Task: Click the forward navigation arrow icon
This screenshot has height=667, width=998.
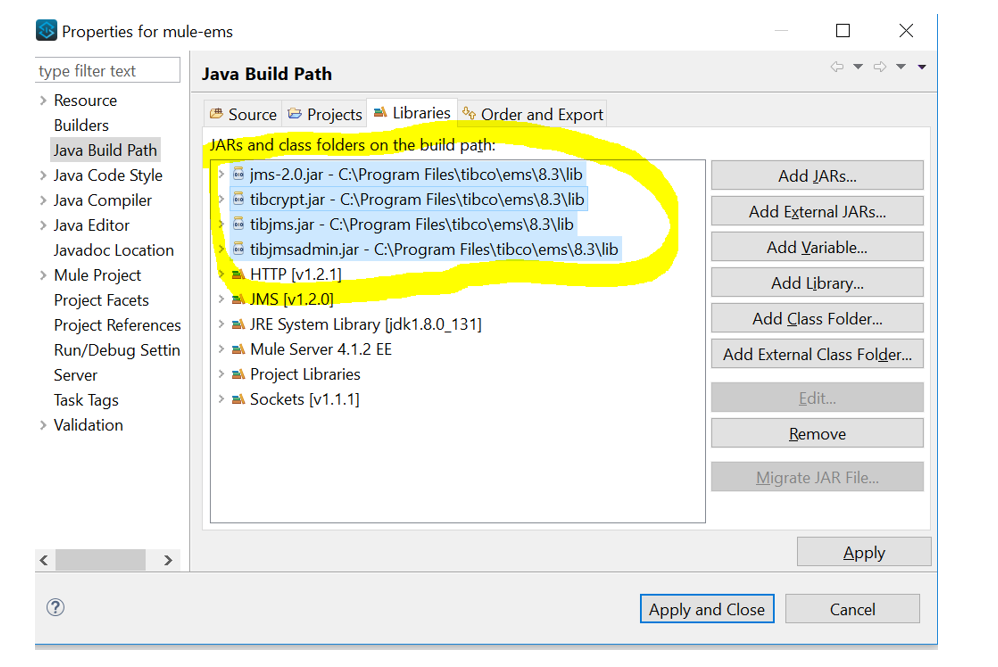Action: pos(880,67)
